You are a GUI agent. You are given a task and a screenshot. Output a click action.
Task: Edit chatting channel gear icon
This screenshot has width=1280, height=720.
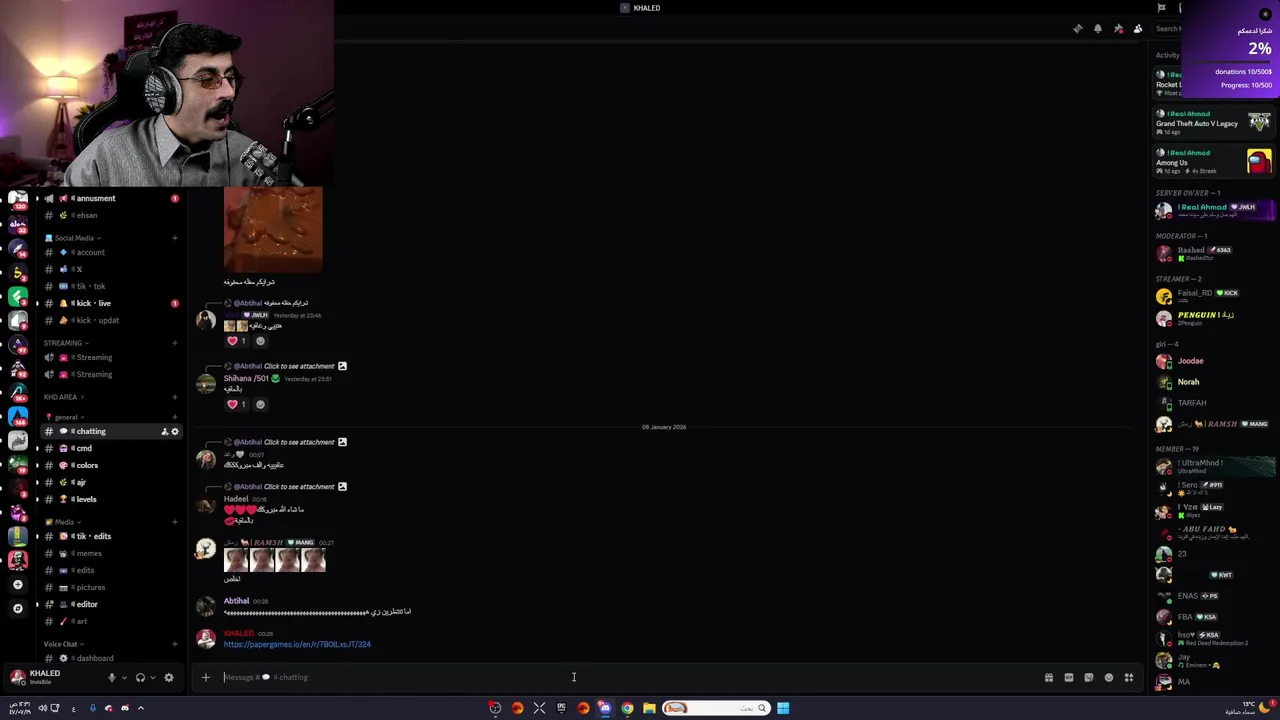pos(175,432)
